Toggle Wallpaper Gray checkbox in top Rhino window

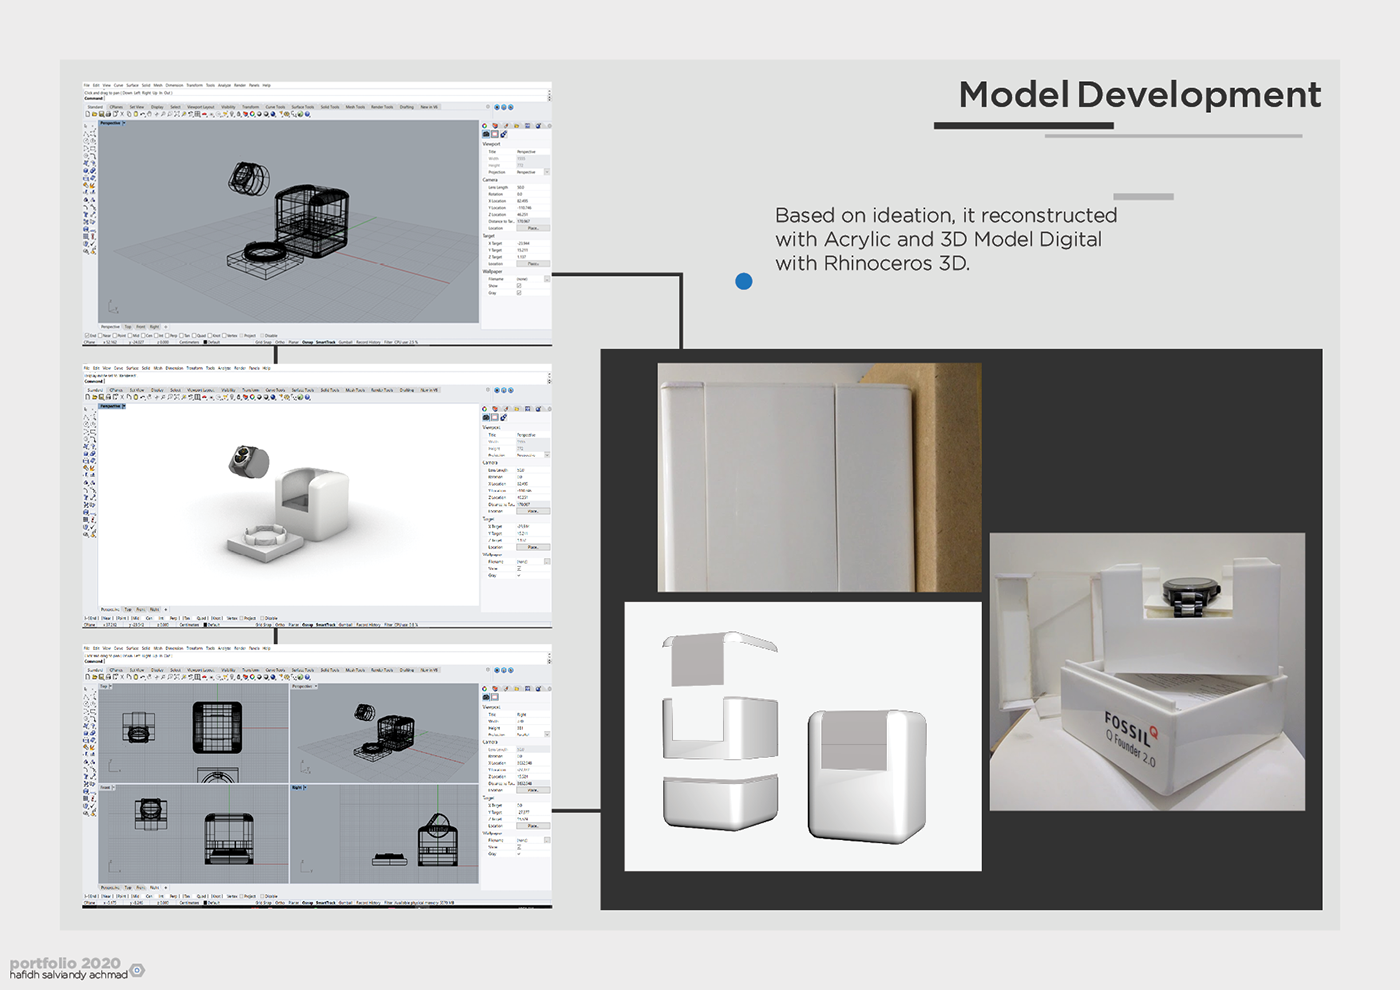(x=519, y=293)
